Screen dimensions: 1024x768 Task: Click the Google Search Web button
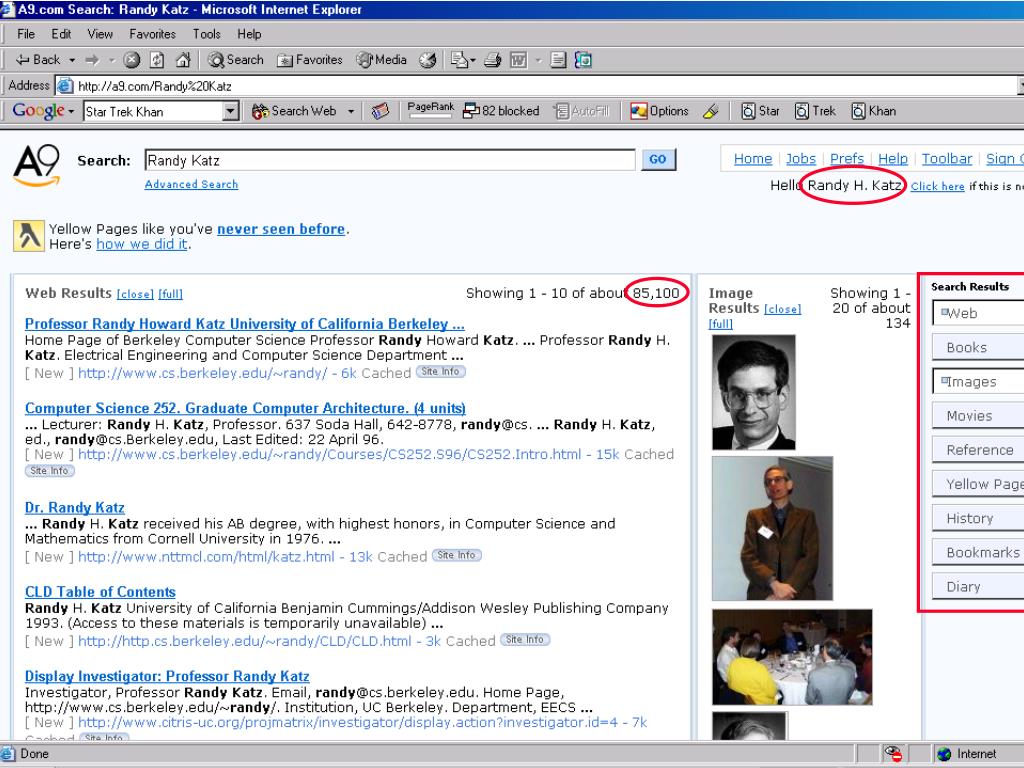(295, 112)
